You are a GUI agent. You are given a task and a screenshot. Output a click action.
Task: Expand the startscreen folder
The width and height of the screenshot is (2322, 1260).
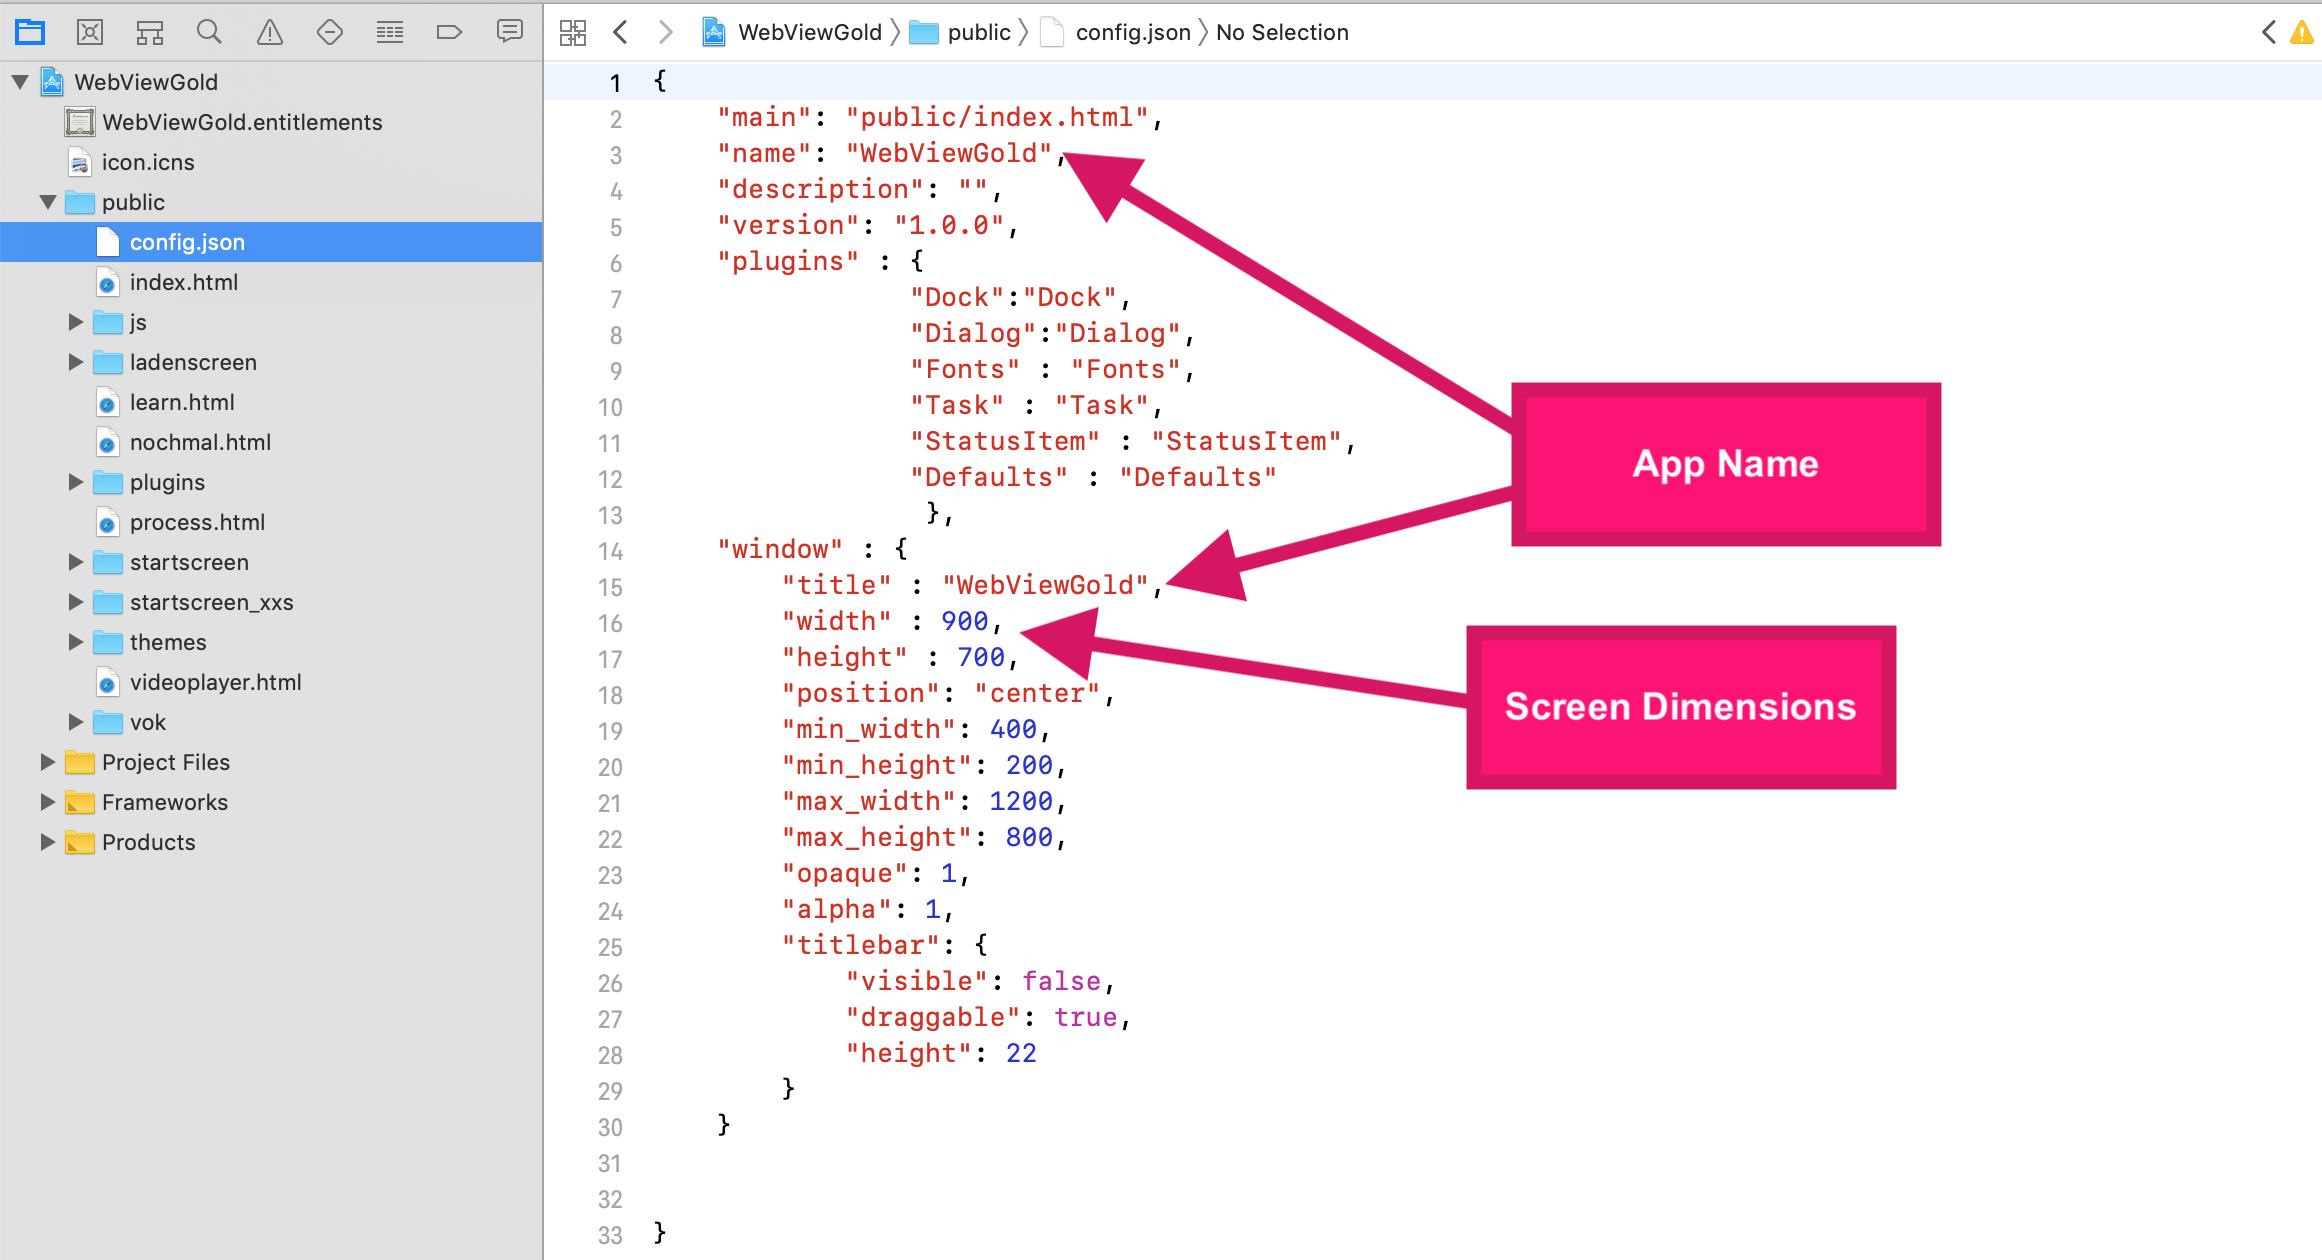75,562
